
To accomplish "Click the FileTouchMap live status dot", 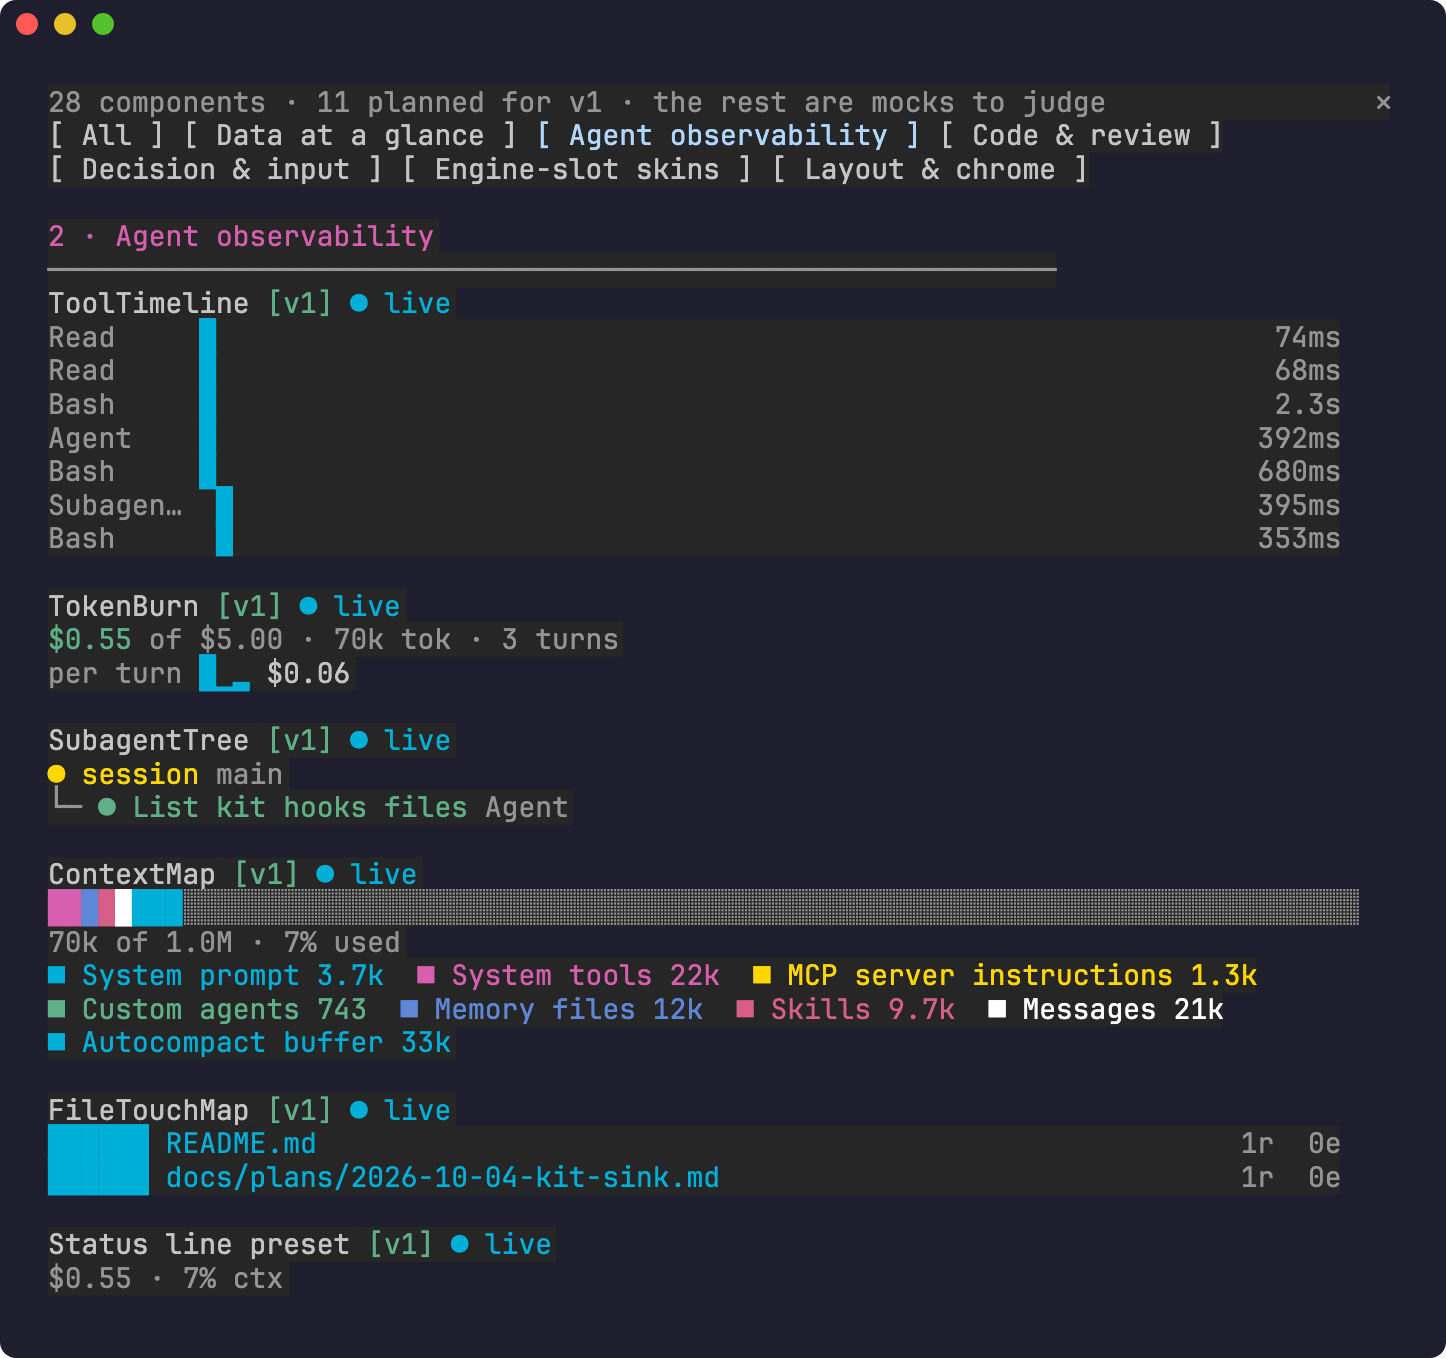I will [x=359, y=1110].
